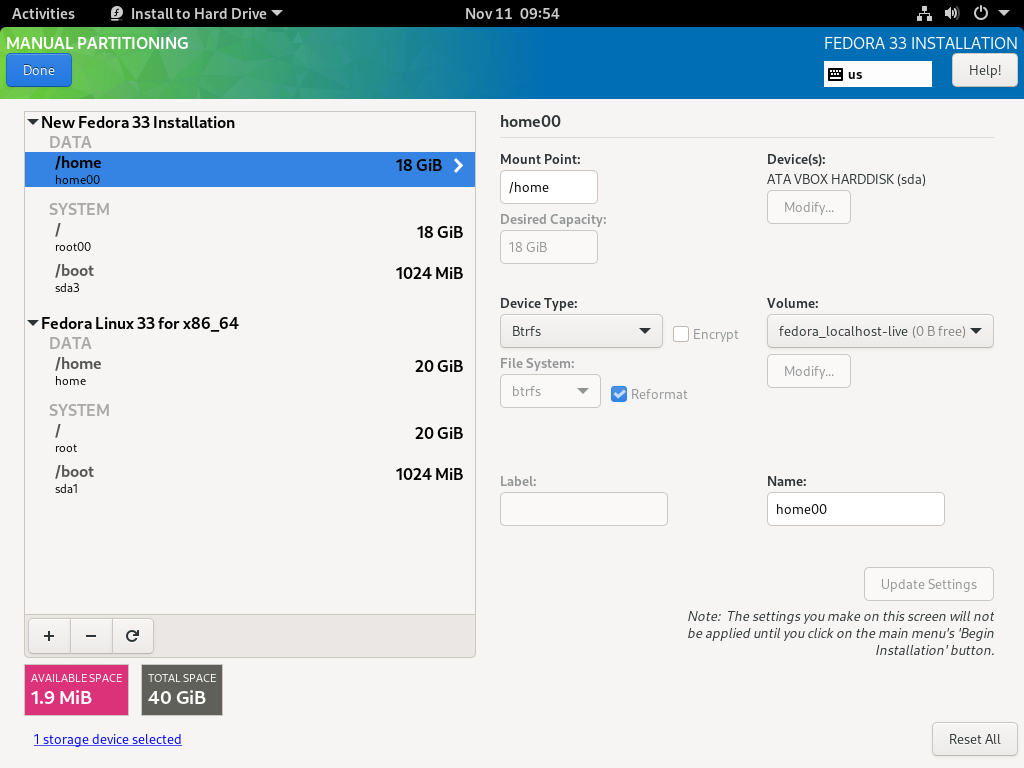Select the / root00 18 GiB entry
The height and width of the screenshot is (768, 1024).
tap(250, 237)
